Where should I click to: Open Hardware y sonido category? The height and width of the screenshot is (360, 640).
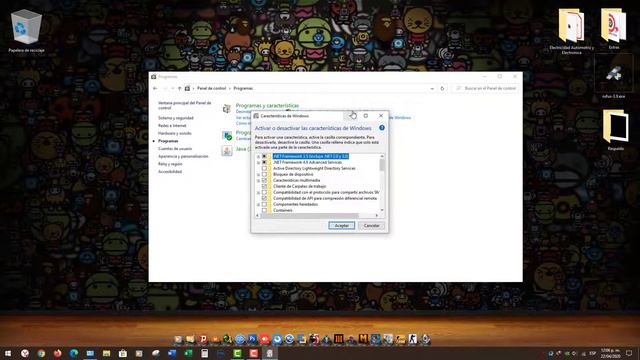pos(175,133)
